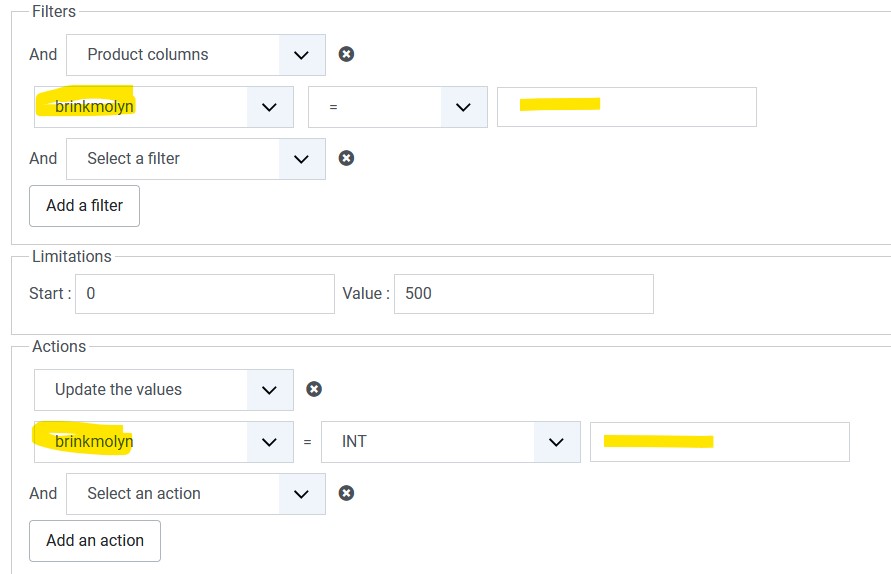Screen dimensions: 891x574
Task: Click the Filters section heading
Action: tap(54, 11)
